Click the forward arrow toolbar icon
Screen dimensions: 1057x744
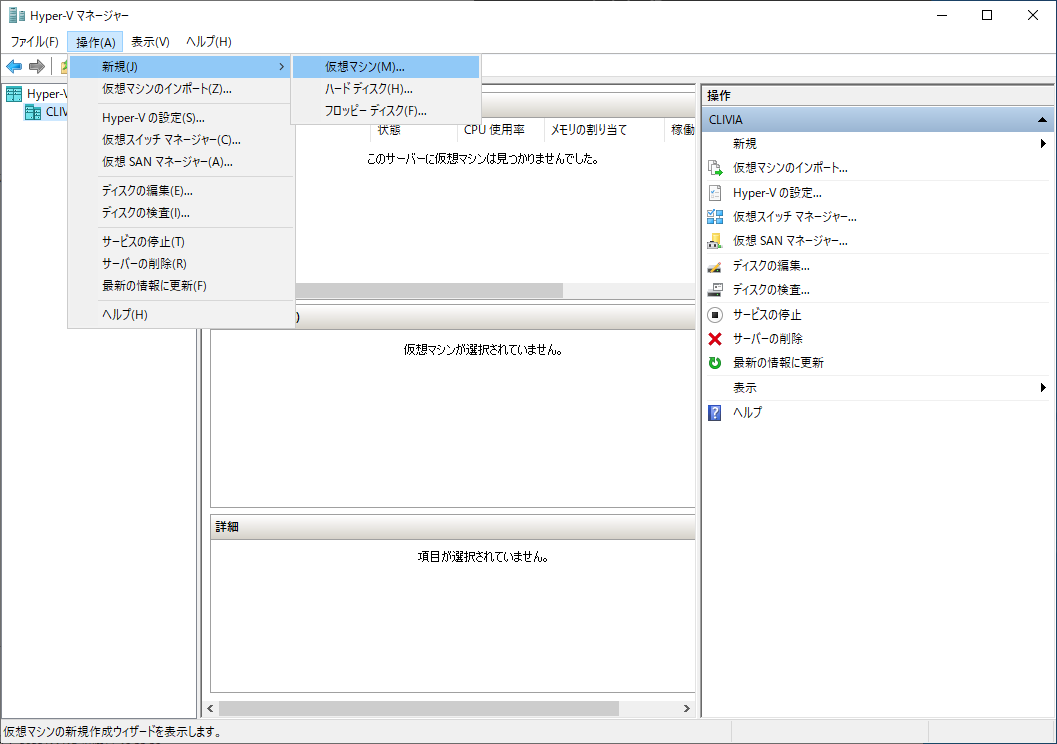(x=37, y=66)
